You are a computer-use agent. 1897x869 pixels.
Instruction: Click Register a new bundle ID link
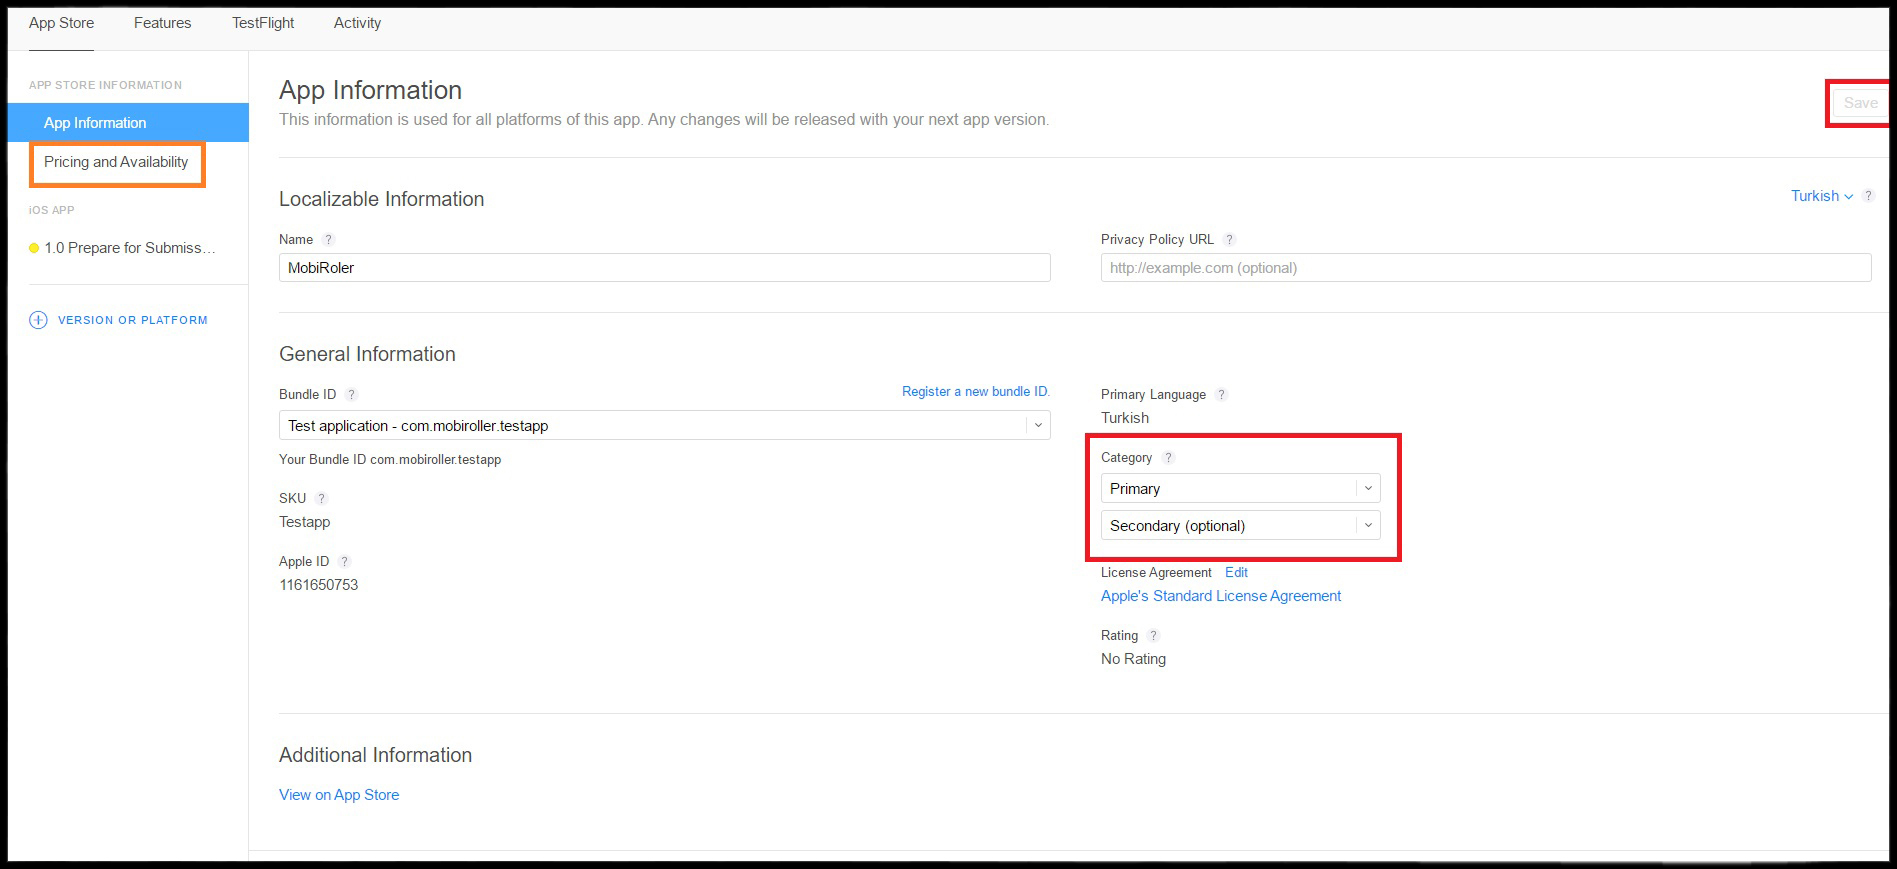[x=976, y=391]
